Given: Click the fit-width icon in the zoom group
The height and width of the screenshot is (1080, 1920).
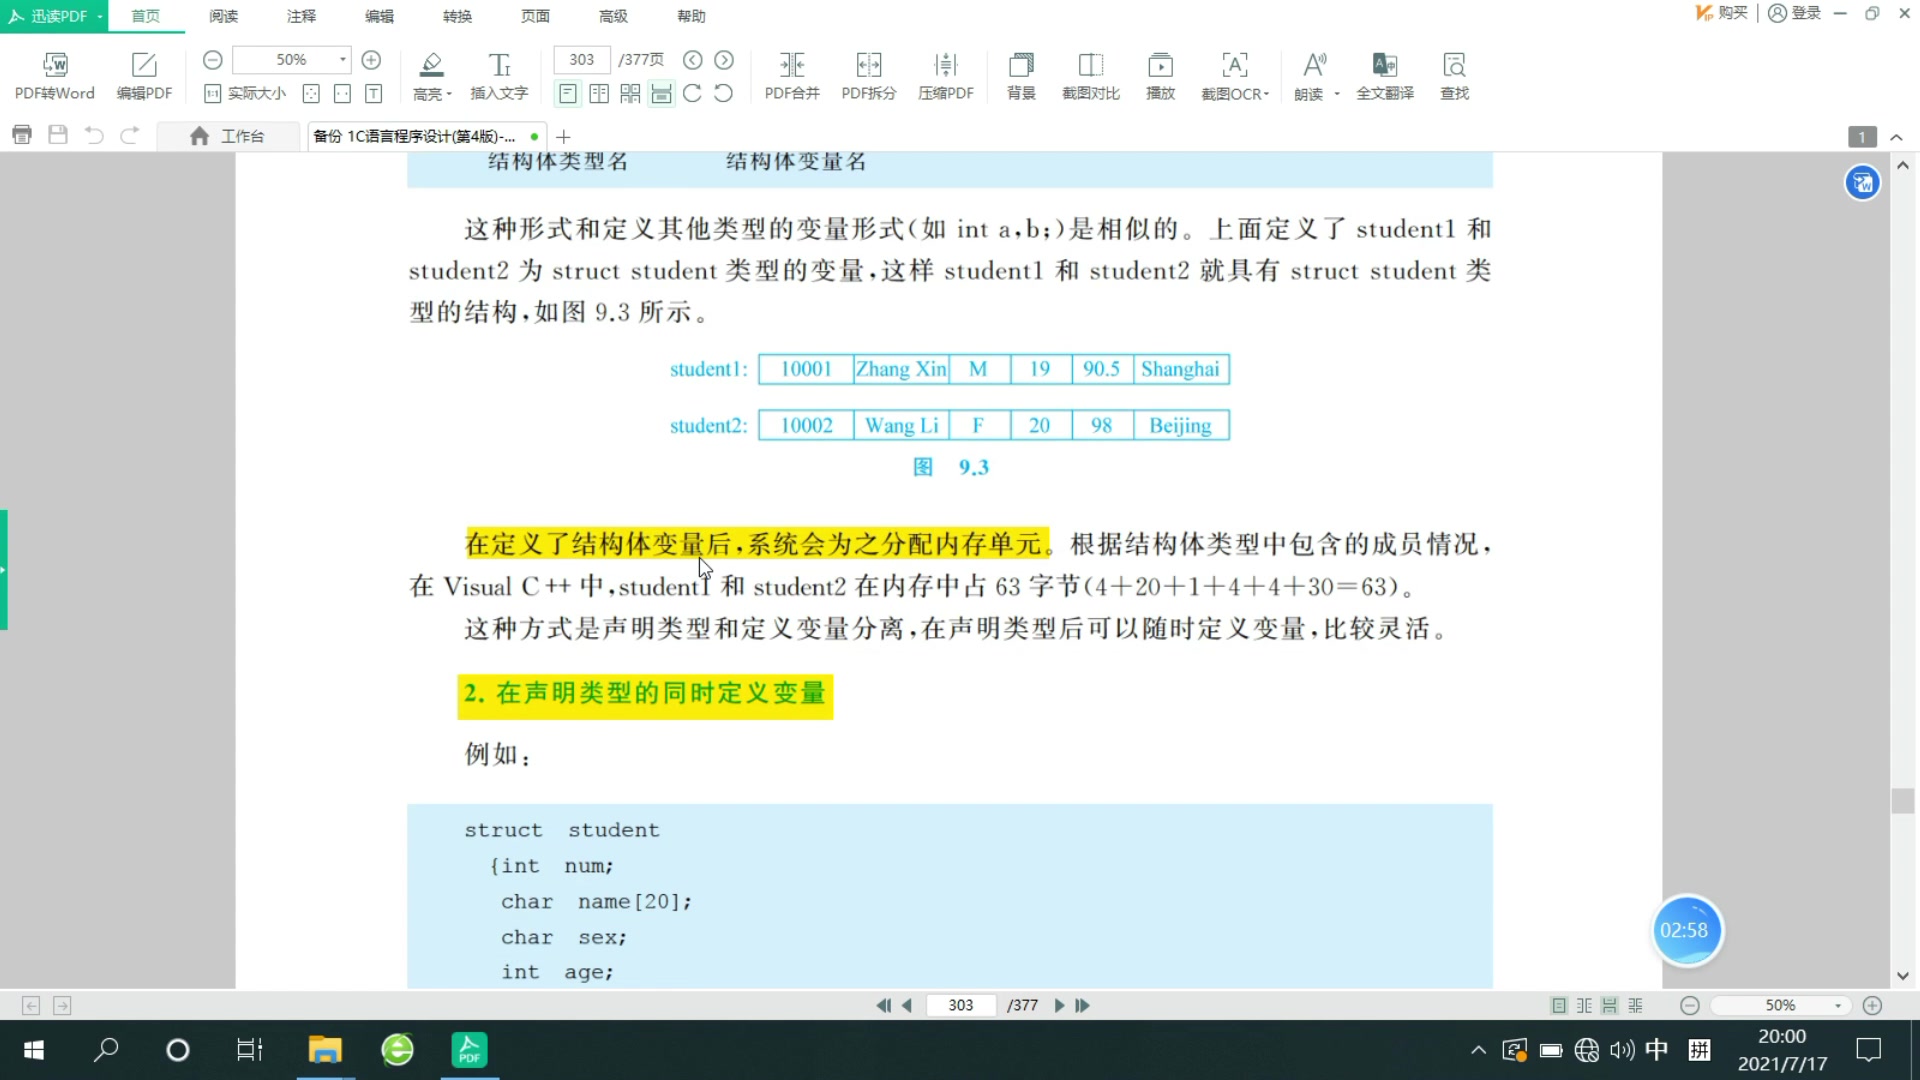Looking at the screenshot, I should click(x=342, y=93).
